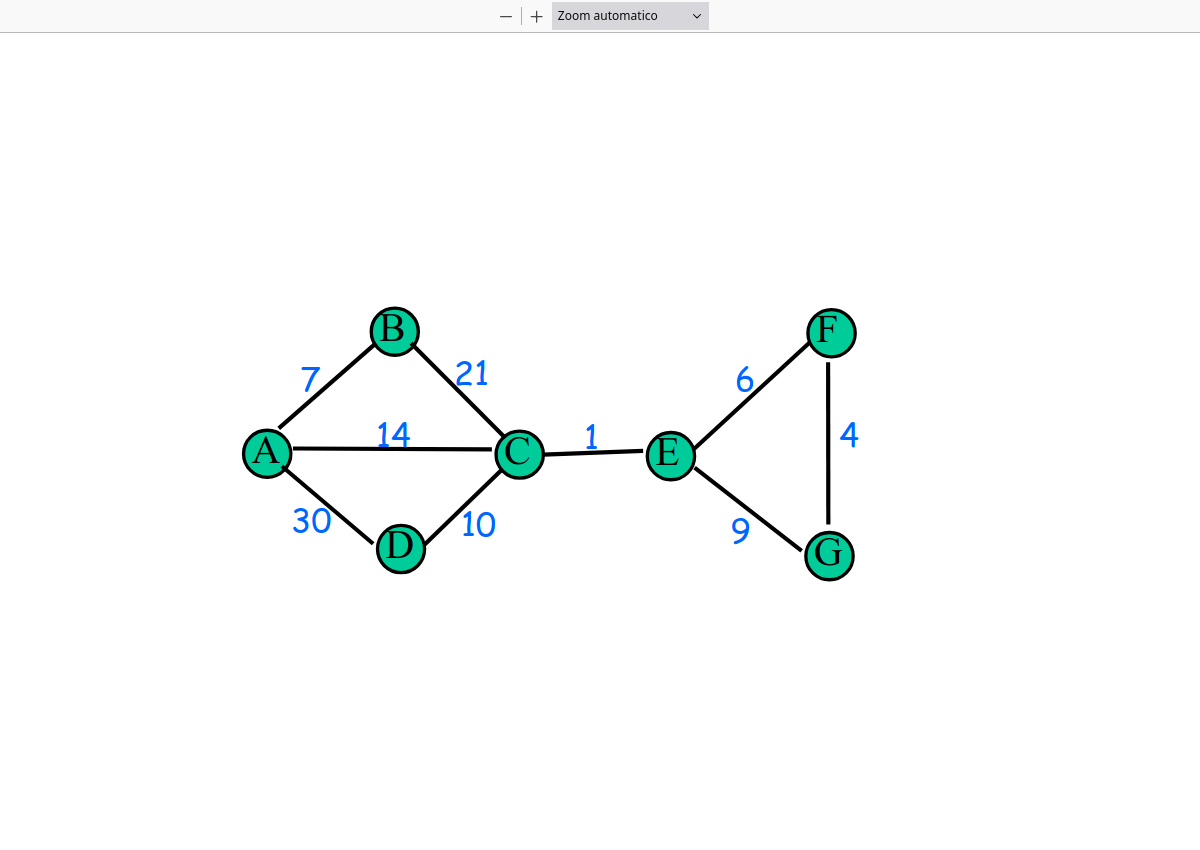Click edge weight 30 label
Image resolution: width=1200 pixels, height=850 pixels.
(312, 521)
